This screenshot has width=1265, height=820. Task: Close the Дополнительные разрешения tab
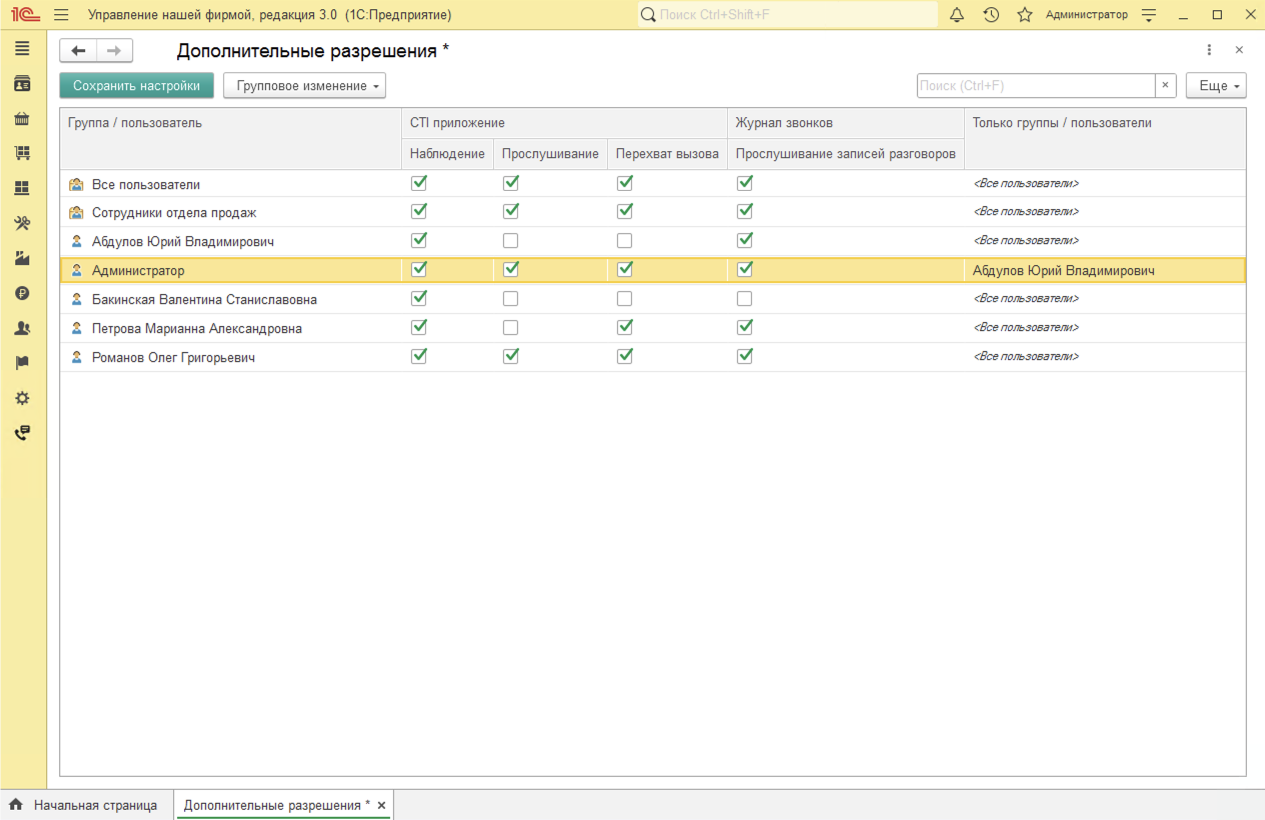[x=381, y=805]
